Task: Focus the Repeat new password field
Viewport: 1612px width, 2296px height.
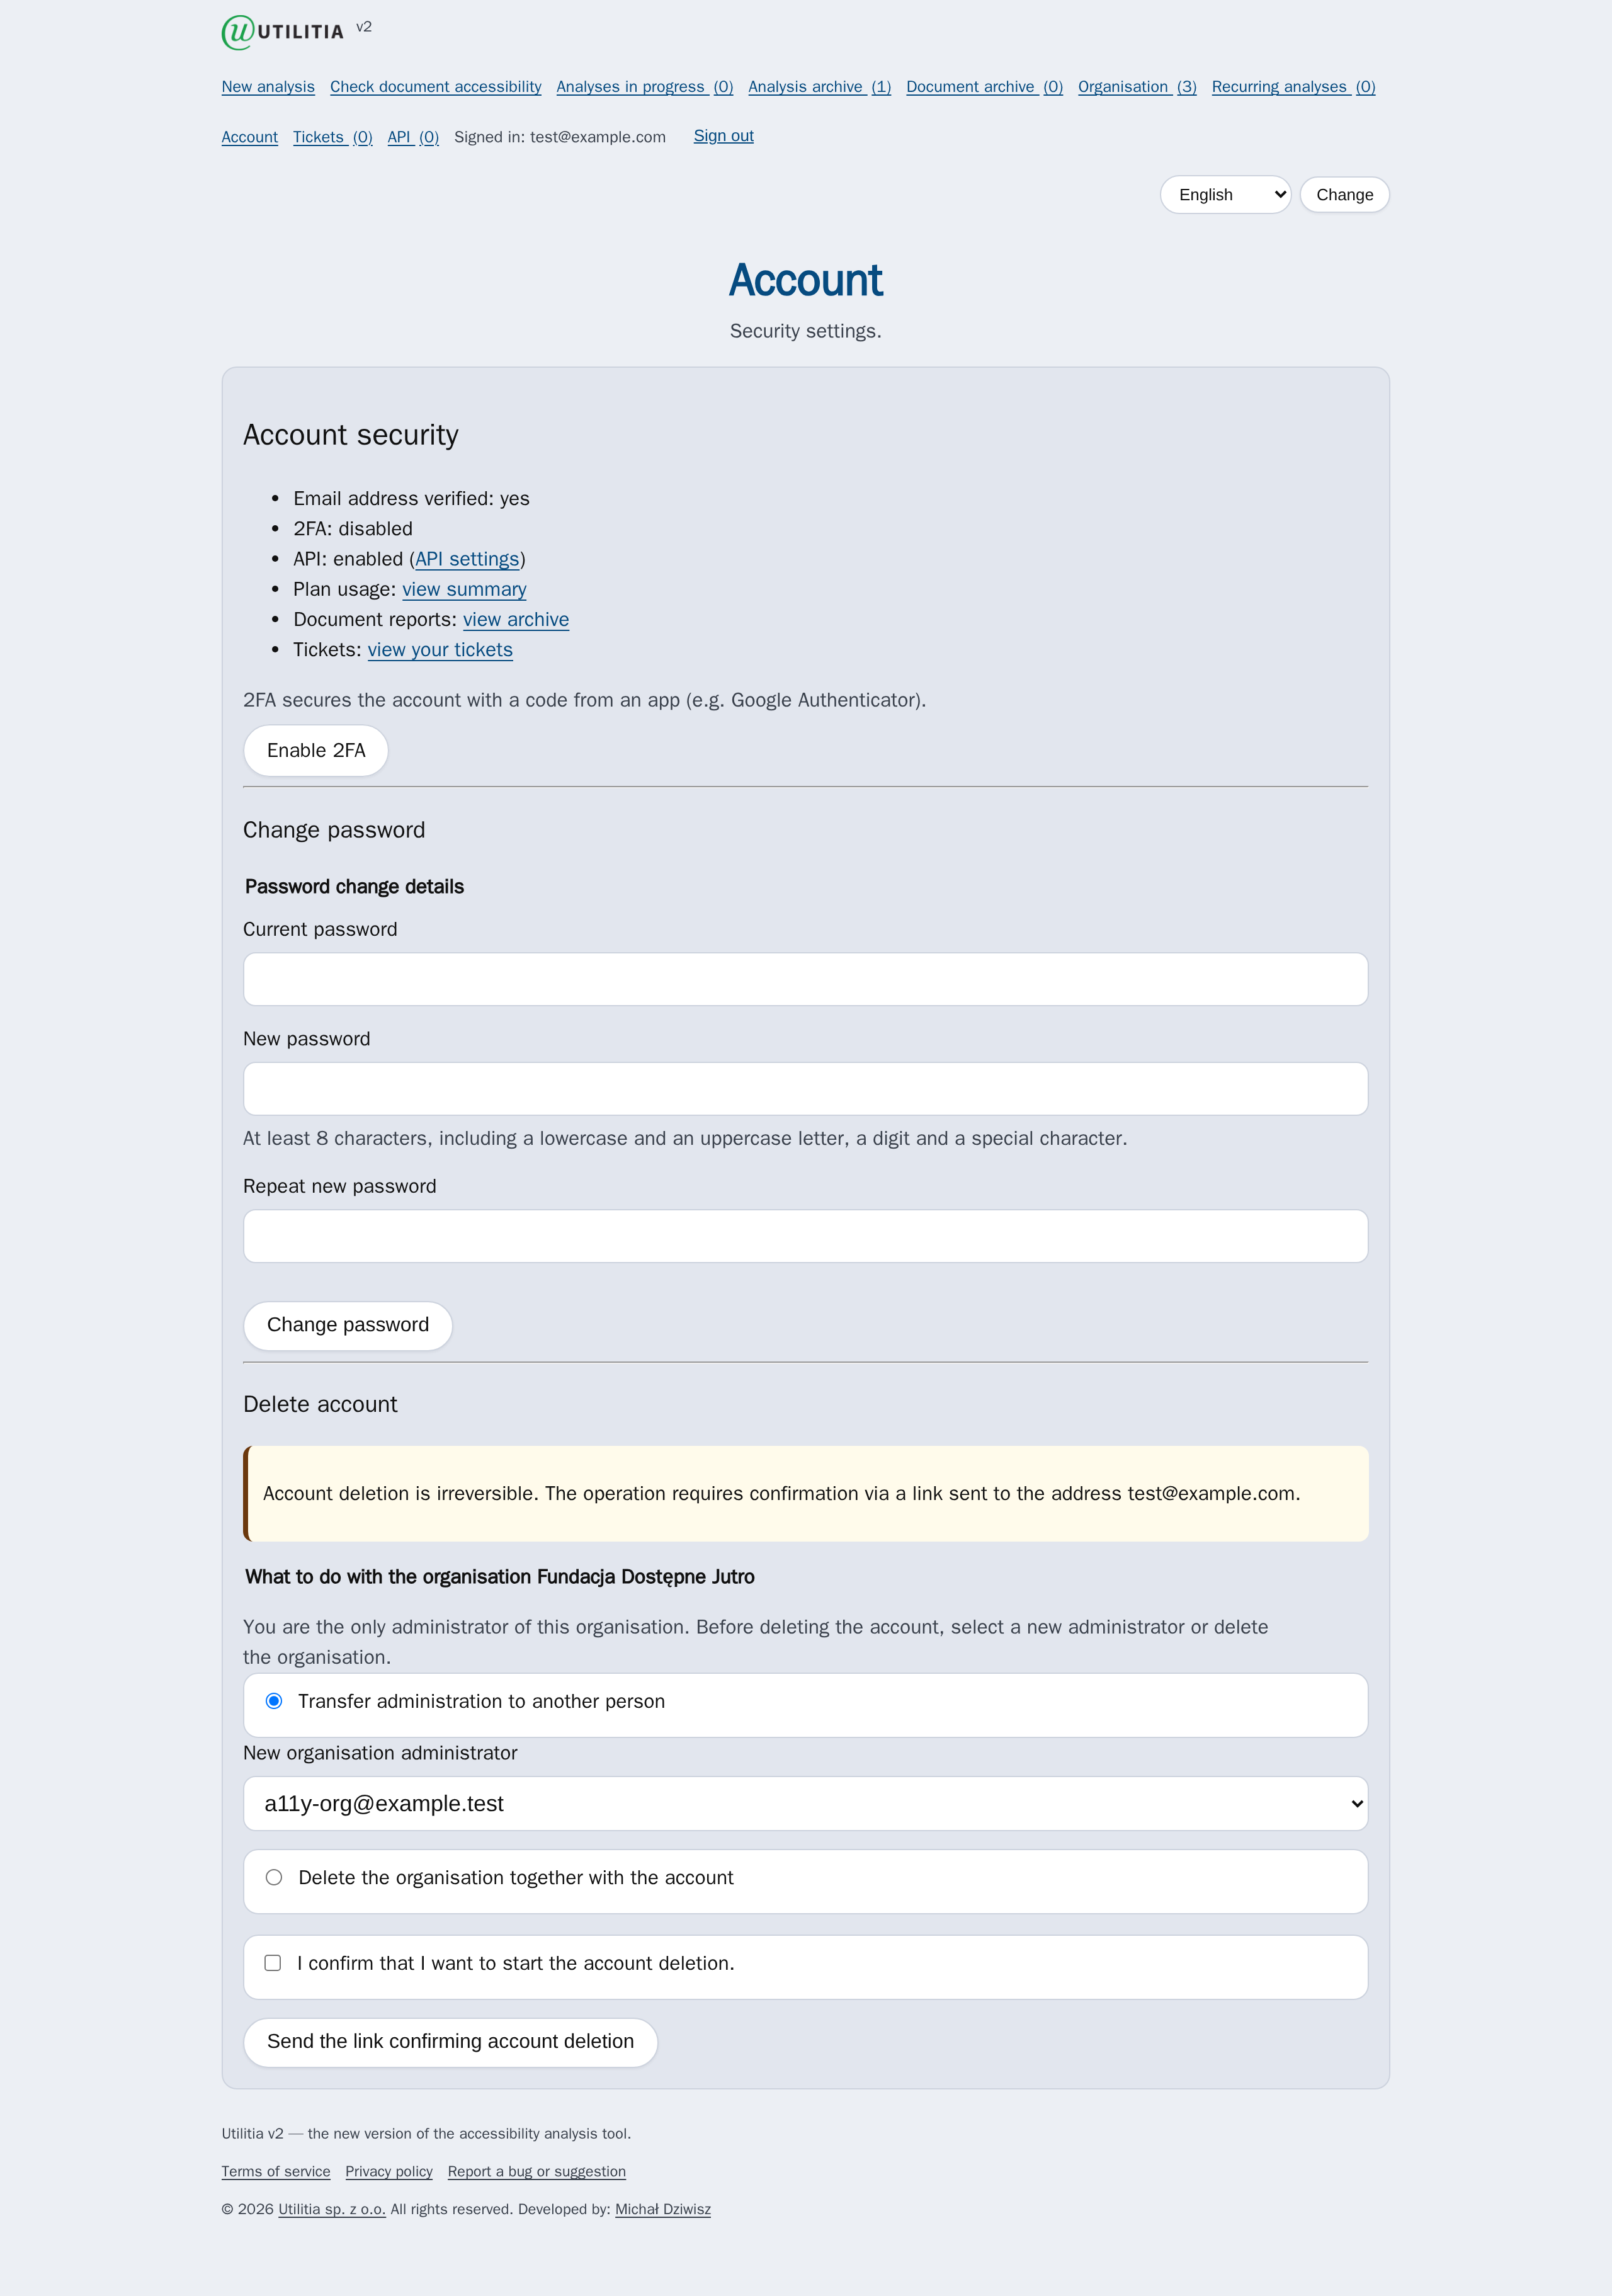Action: coord(805,1236)
